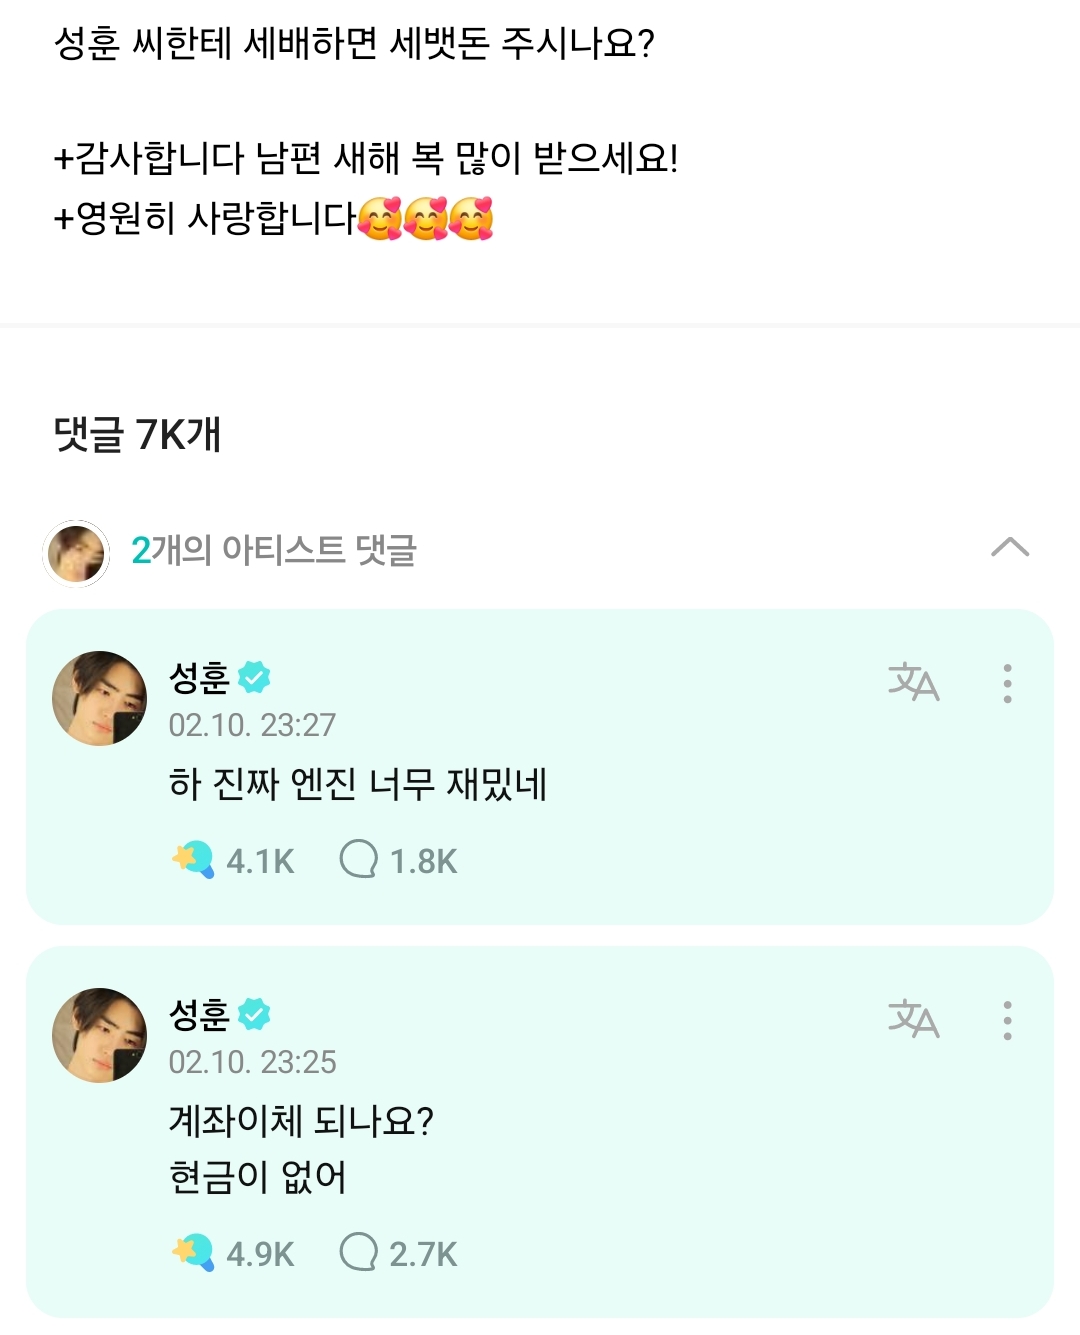1080x1335 pixels.
Task: Collapse the artist comments section chevron
Action: 1009,547
